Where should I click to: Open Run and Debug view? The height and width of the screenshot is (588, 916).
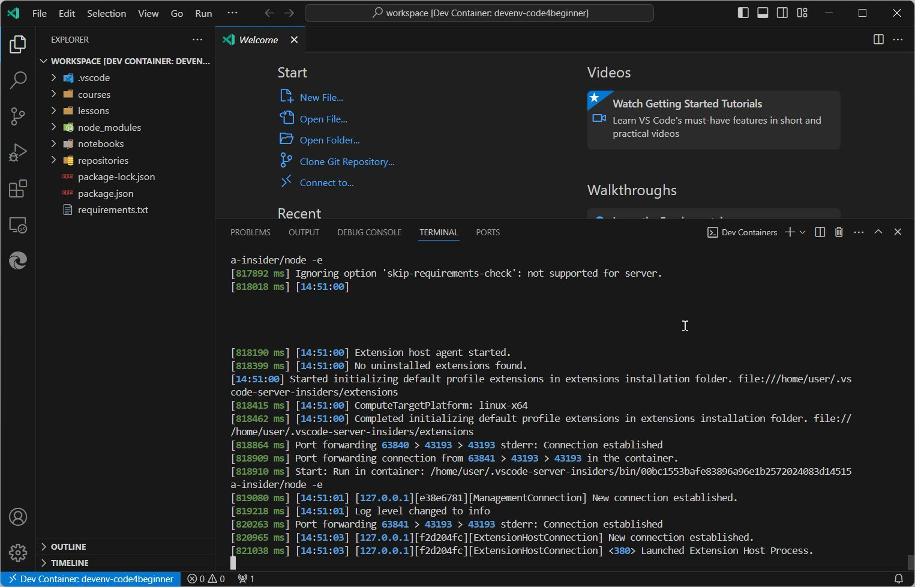coord(18,152)
